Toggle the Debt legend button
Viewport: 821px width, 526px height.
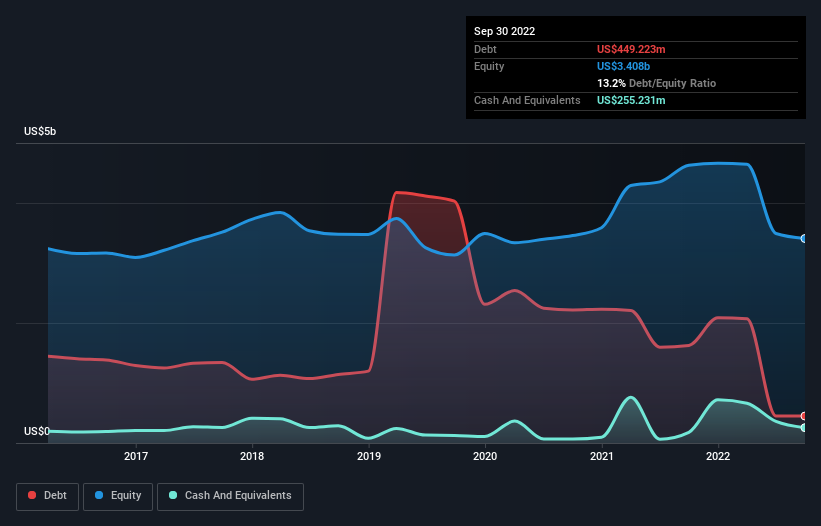[48, 496]
